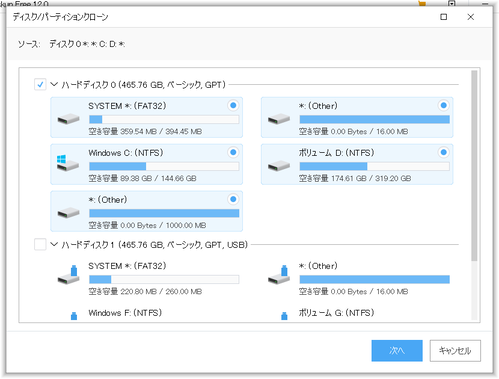
Task: Click the Windows F: USB drive icon
Action: (74, 316)
